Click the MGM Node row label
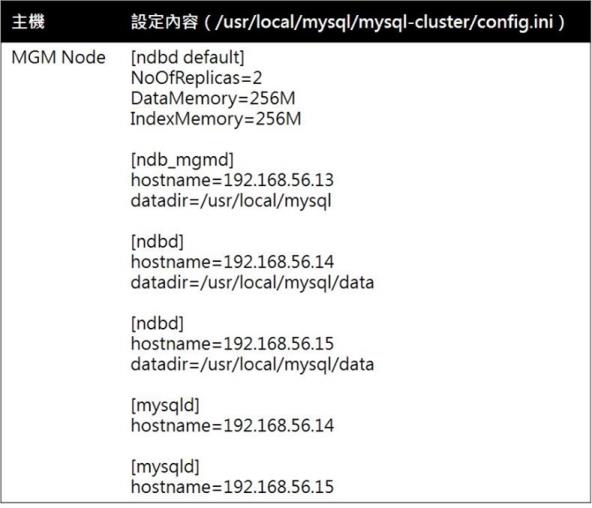The image size is (592, 508). pos(59,57)
